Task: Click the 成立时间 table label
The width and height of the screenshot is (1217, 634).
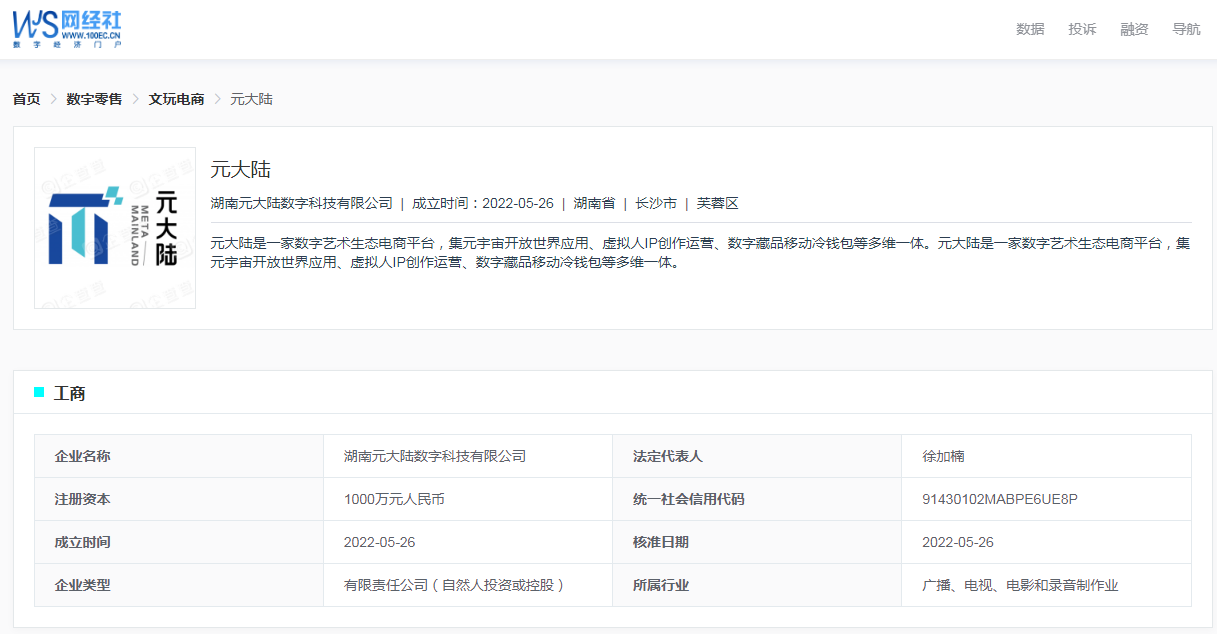Action: tap(82, 542)
